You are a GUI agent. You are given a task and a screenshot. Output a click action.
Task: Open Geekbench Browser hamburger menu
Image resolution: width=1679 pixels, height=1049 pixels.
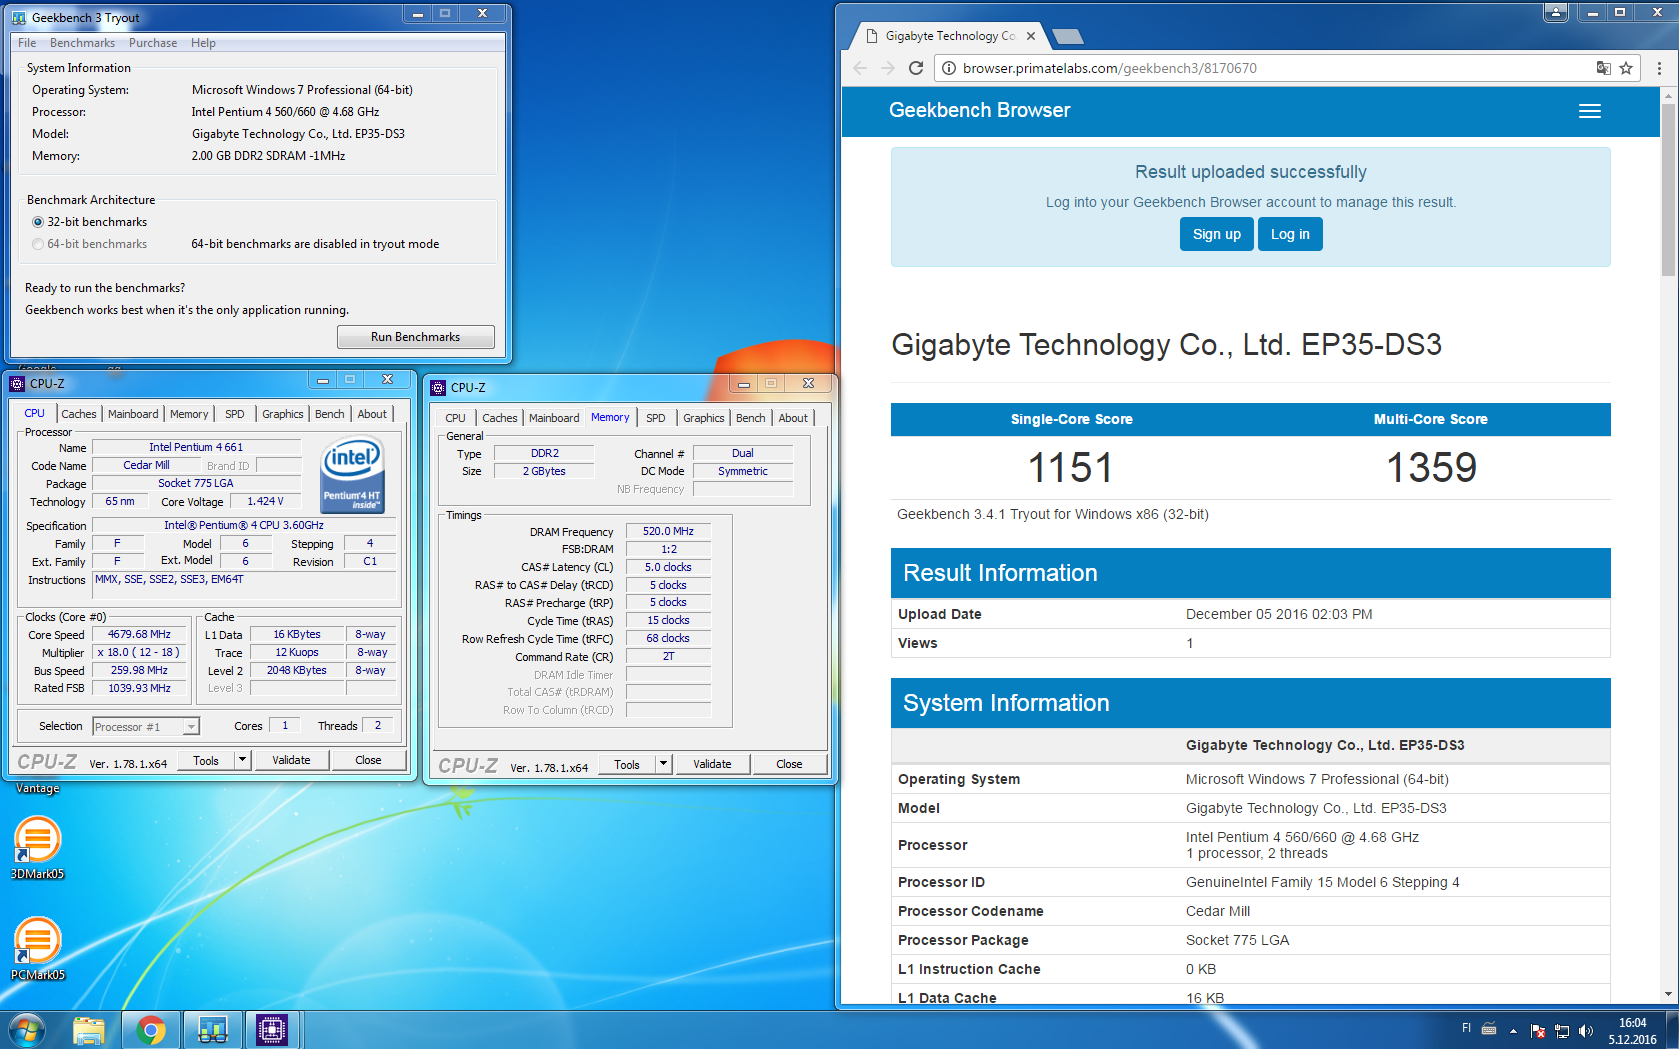click(1590, 111)
